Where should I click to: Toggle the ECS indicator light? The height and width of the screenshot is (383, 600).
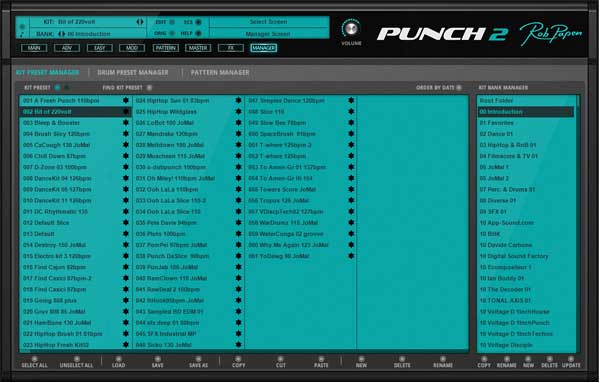[x=198, y=22]
